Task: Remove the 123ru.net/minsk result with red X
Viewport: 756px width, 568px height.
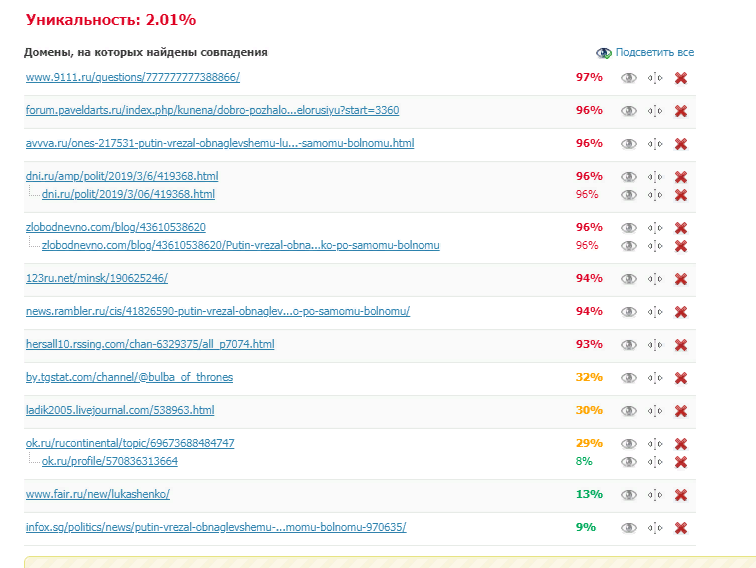Action: 681,279
